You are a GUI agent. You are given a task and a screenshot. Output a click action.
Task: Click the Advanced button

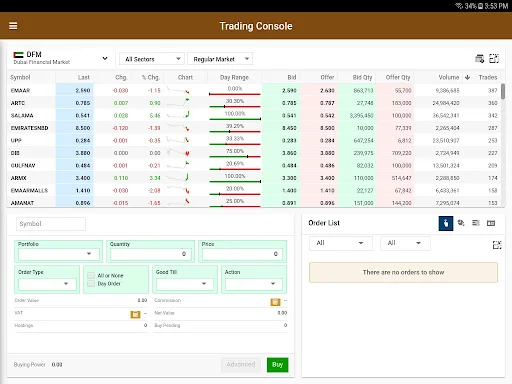pyautogui.click(x=241, y=365)
